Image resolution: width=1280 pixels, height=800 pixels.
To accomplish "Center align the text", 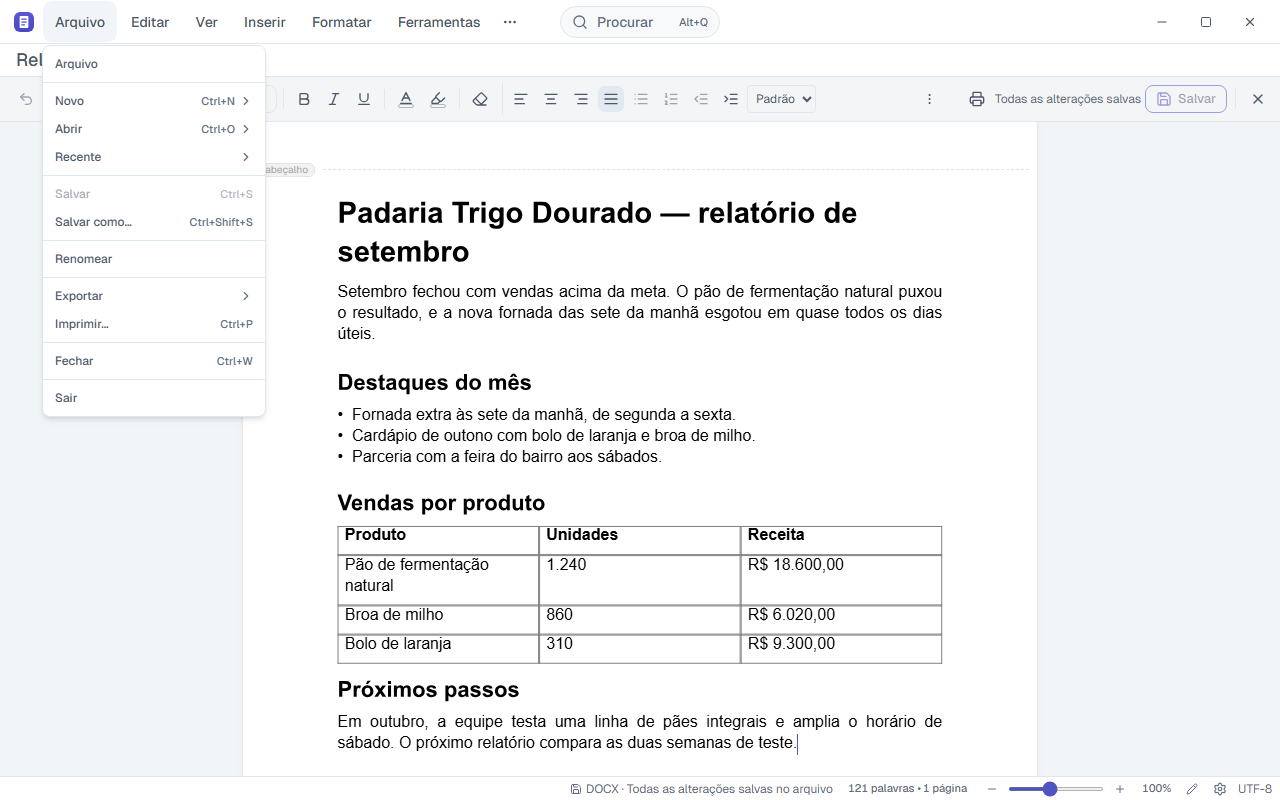I will 550,99.
